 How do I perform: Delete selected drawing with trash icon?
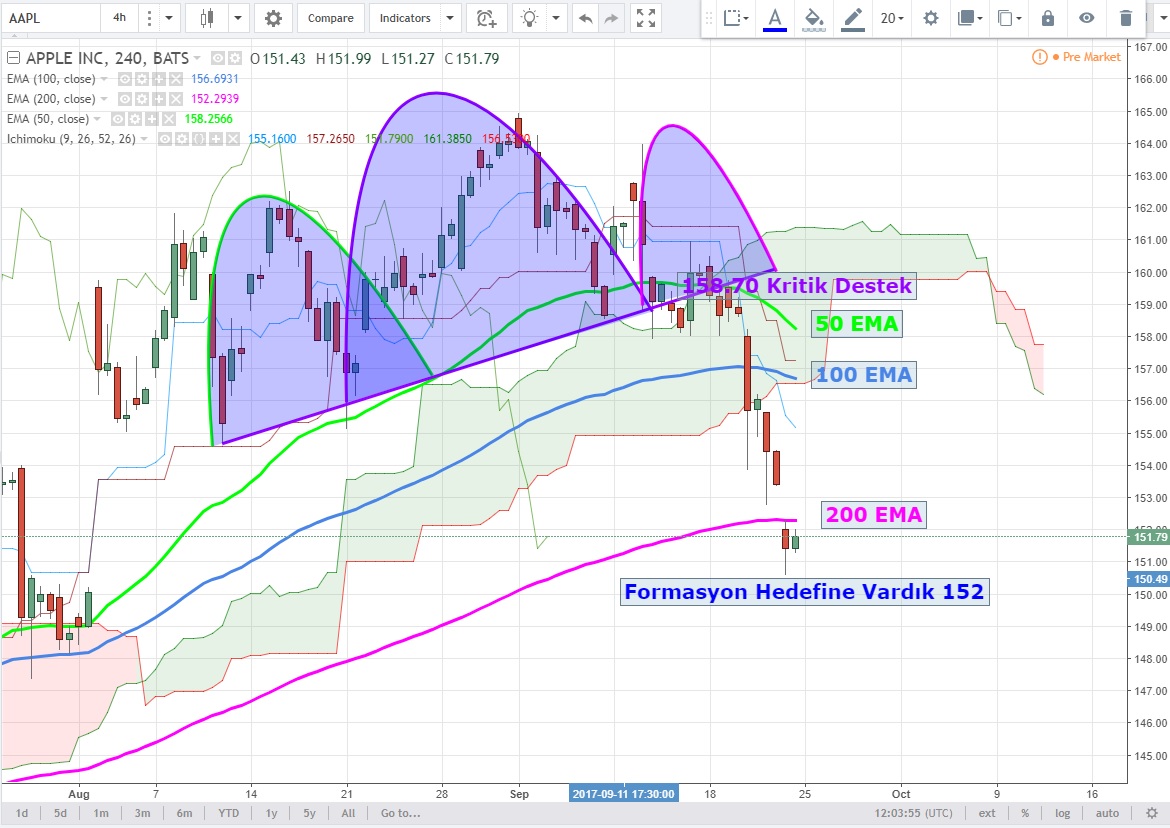pos(1126,18)
